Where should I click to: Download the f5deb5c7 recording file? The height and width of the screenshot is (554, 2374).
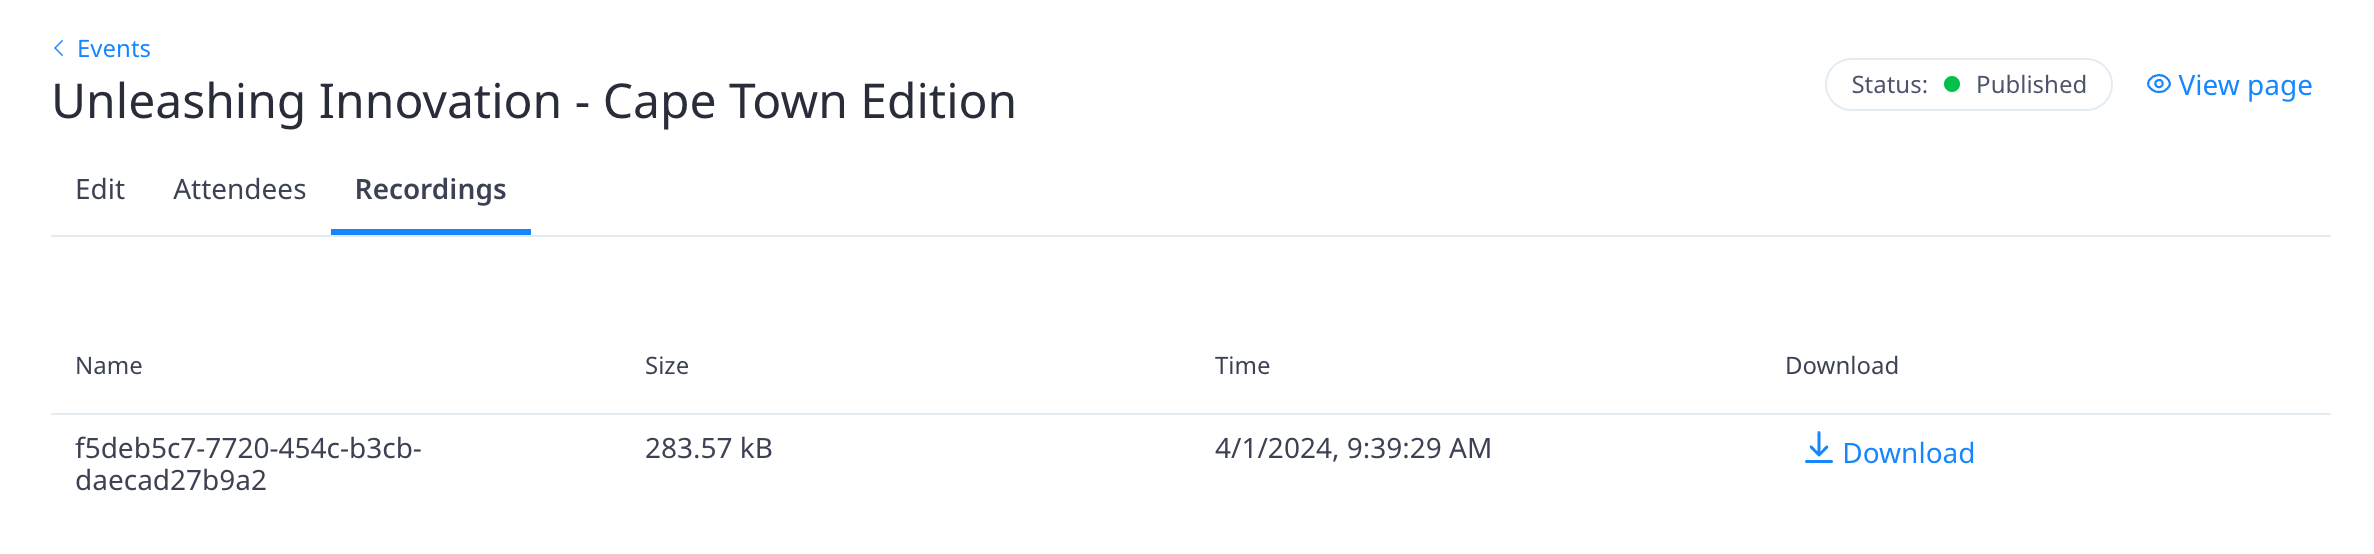[x=1889, y=452]
